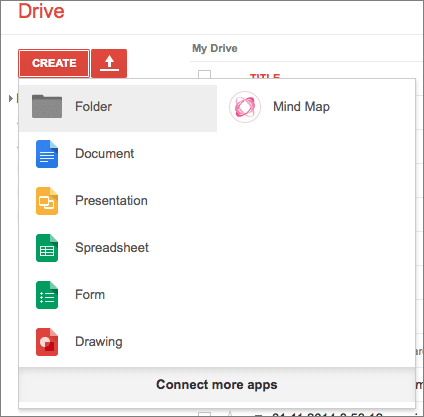Click the yellow Presentation icon
Viewport: 424px width, 417px height.
point(47,201)
